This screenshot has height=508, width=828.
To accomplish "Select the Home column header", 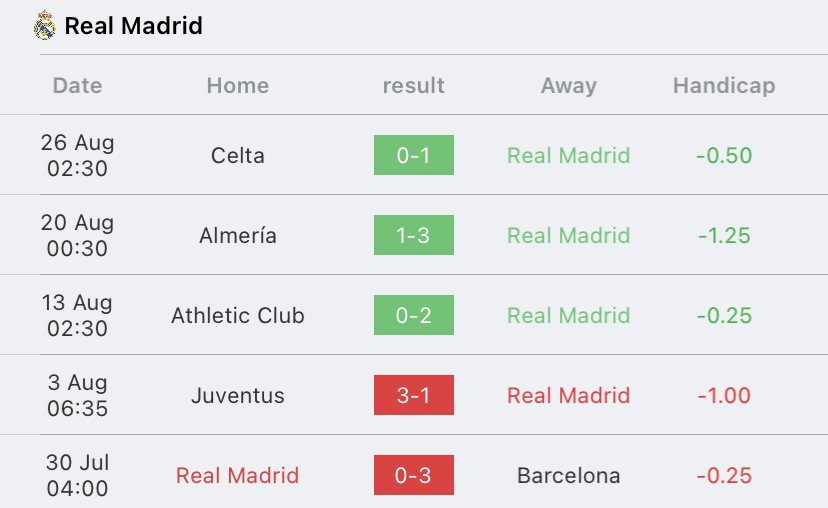I will 238,86.
